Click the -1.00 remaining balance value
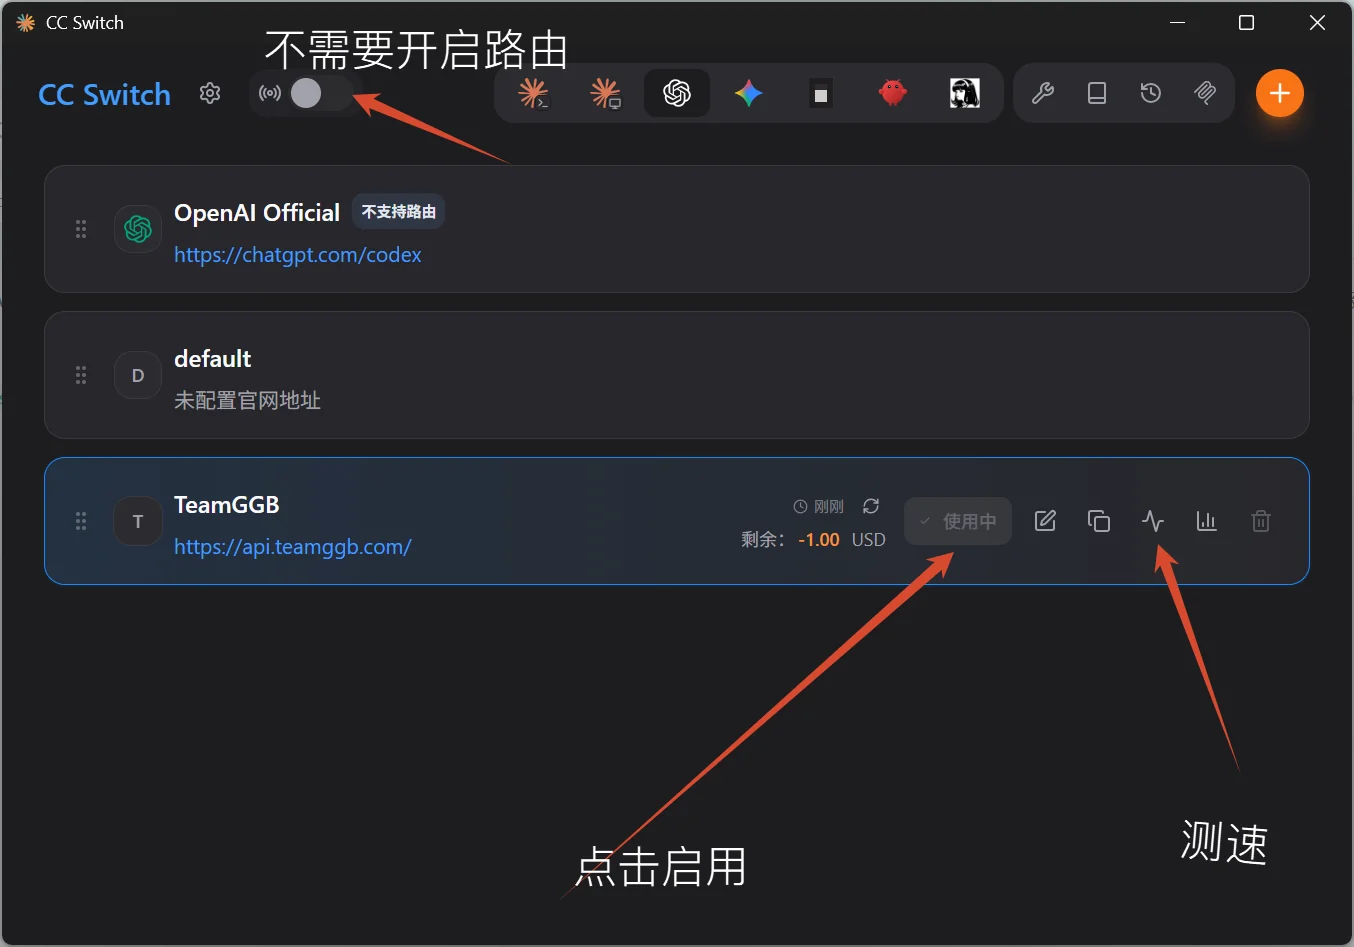 pyautogui.click(x=819, y=540)
